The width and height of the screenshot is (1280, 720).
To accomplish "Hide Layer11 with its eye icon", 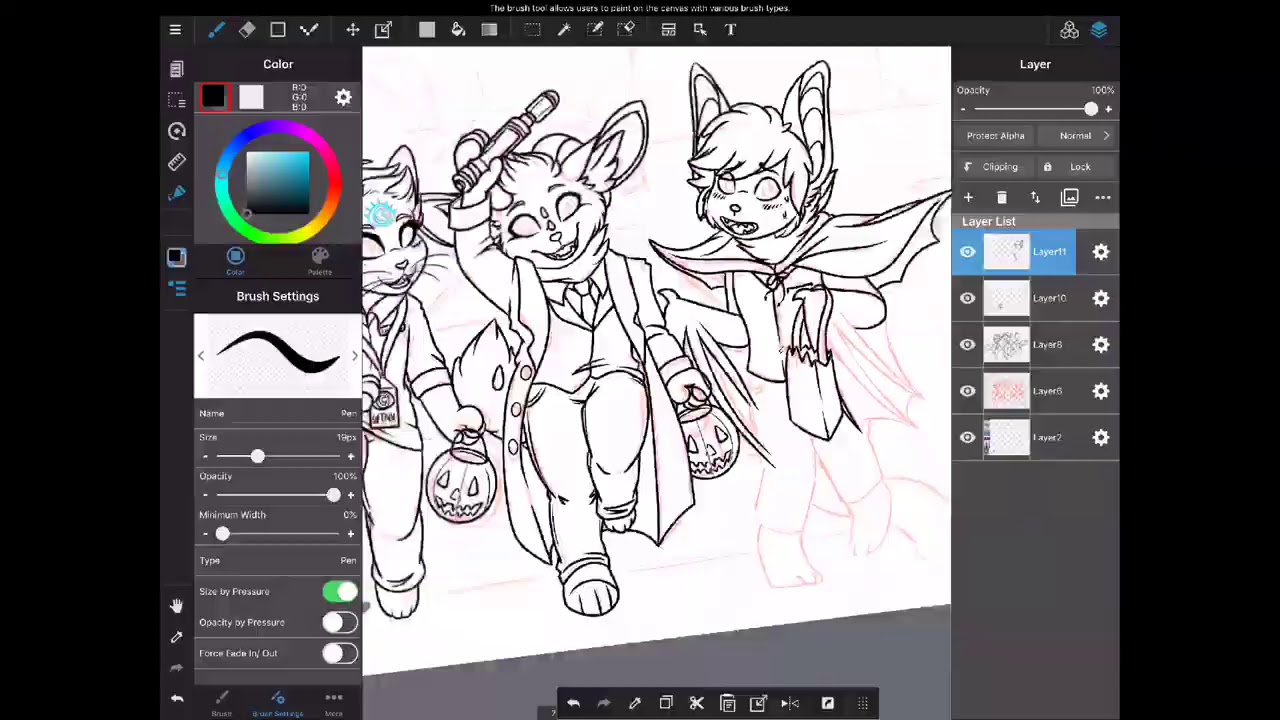I will (x=967, y=252).
